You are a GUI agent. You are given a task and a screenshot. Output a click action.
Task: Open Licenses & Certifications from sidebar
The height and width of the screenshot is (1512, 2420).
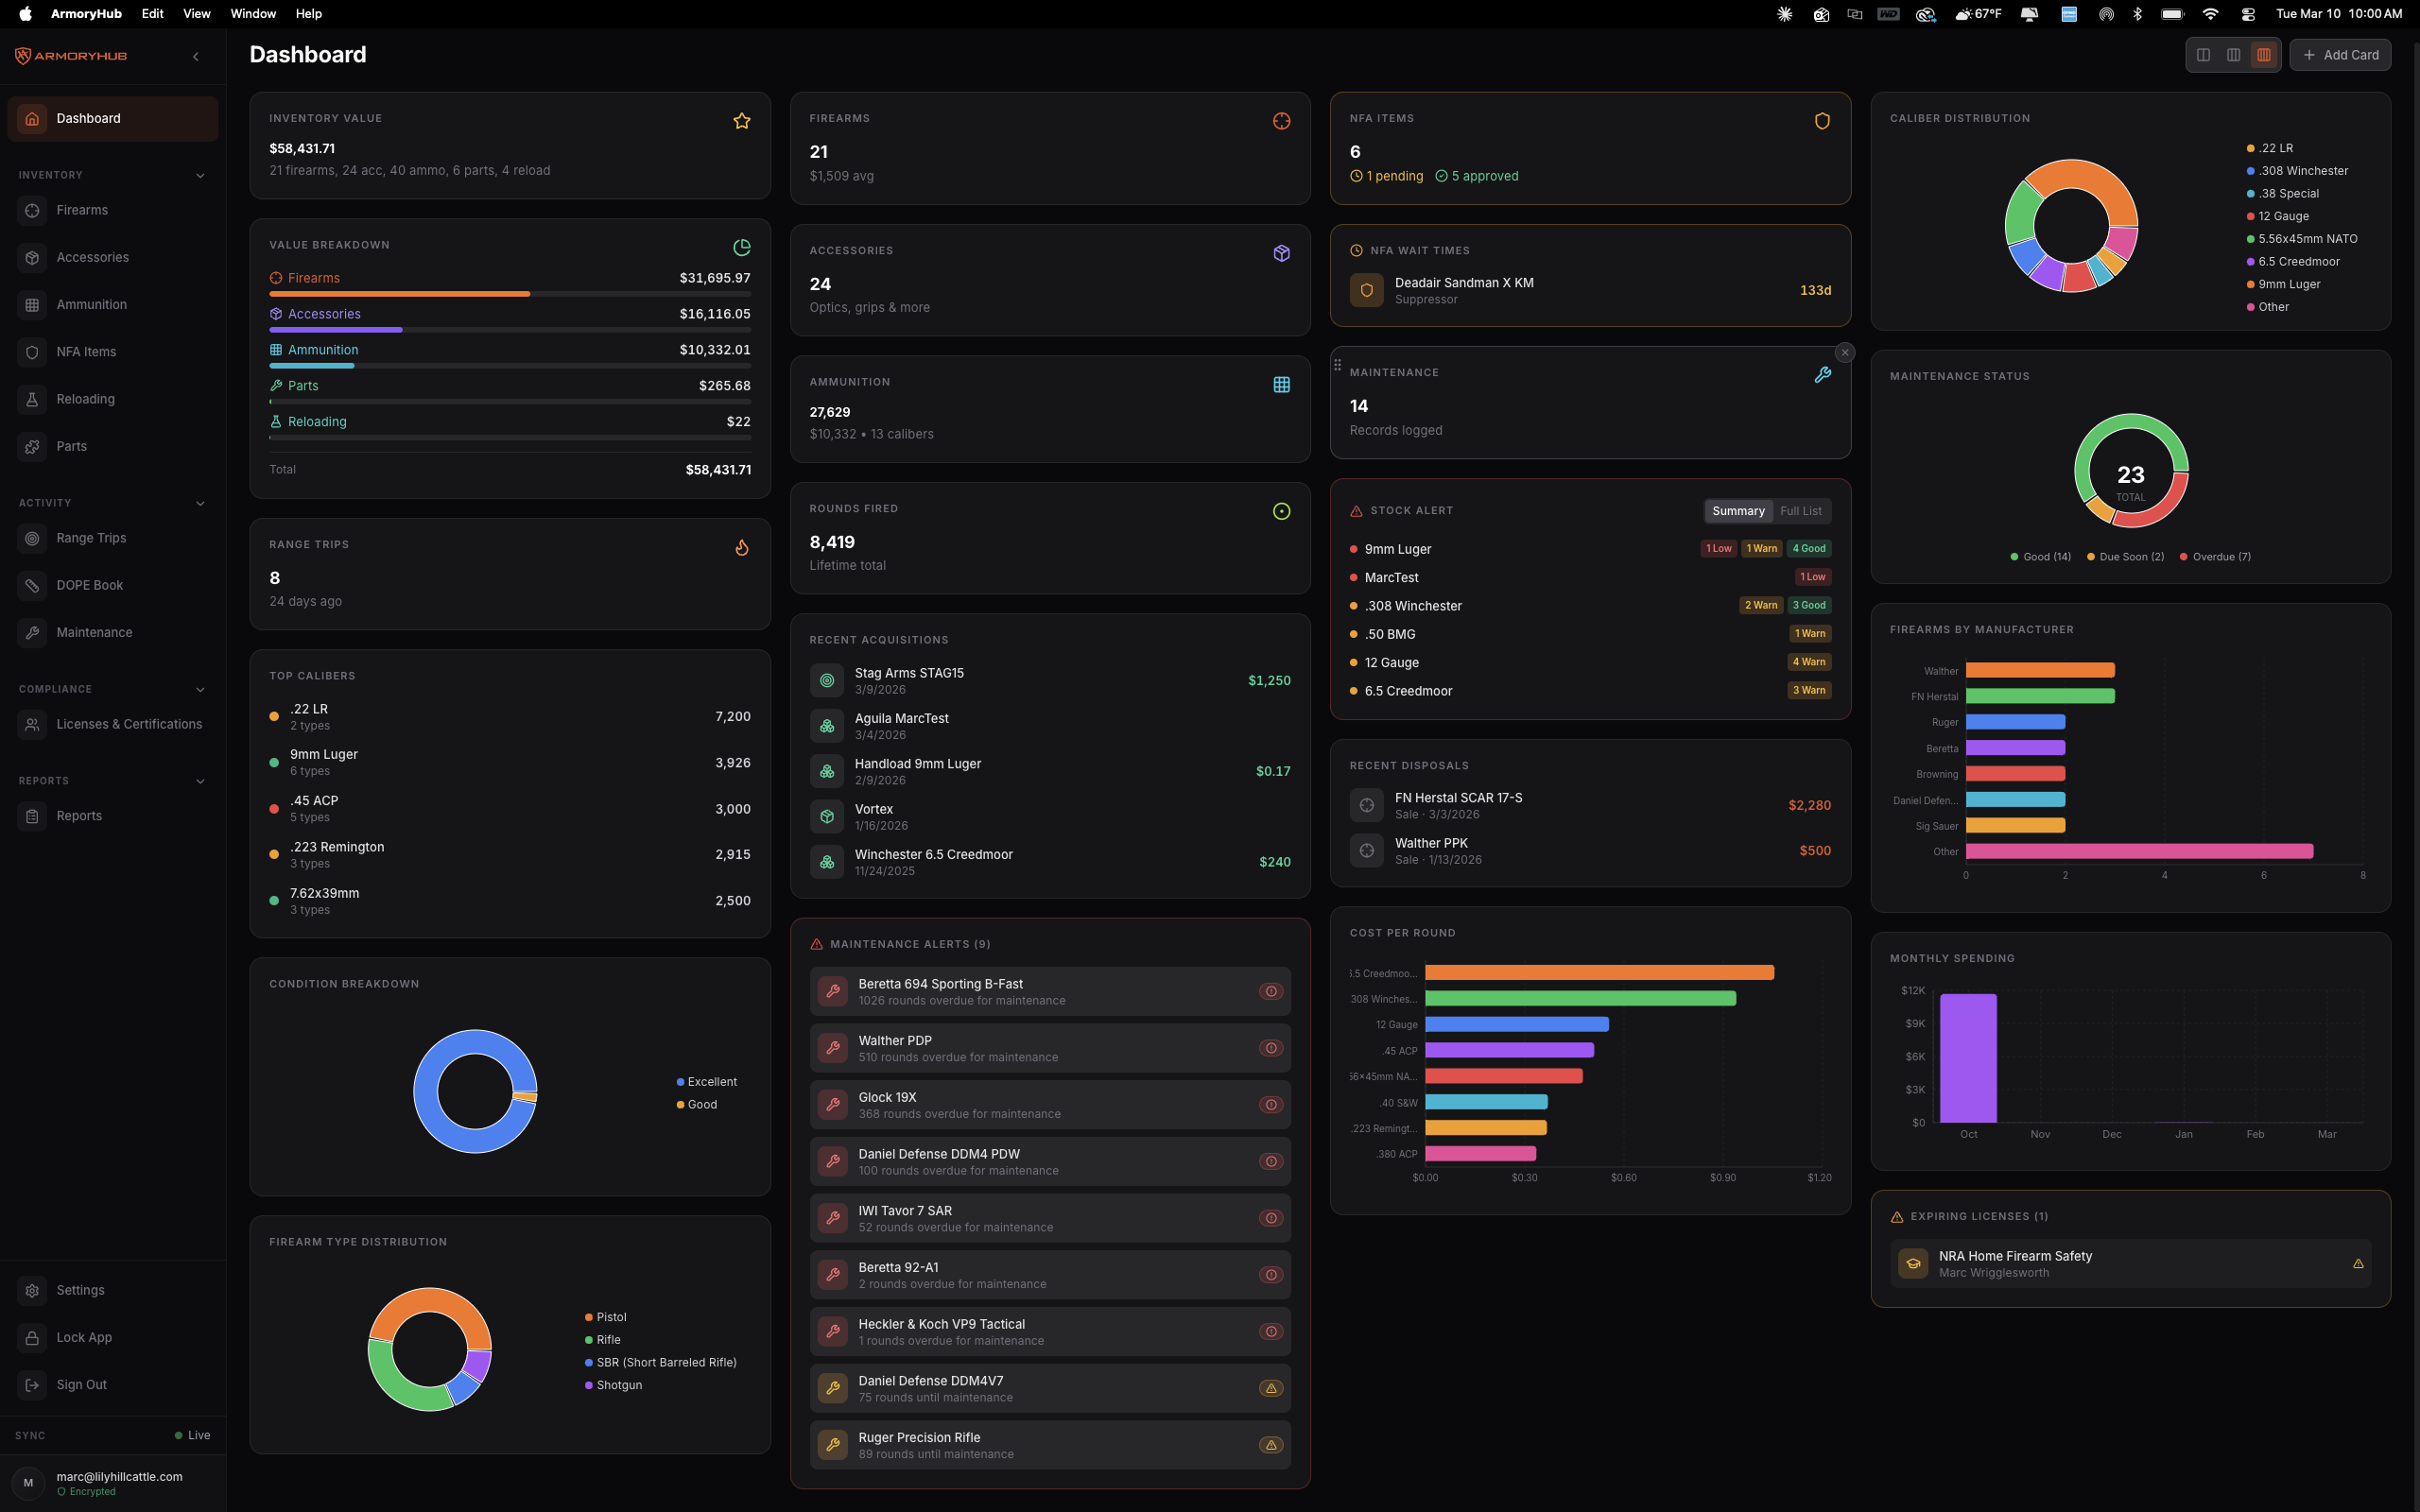pos(129,723)
